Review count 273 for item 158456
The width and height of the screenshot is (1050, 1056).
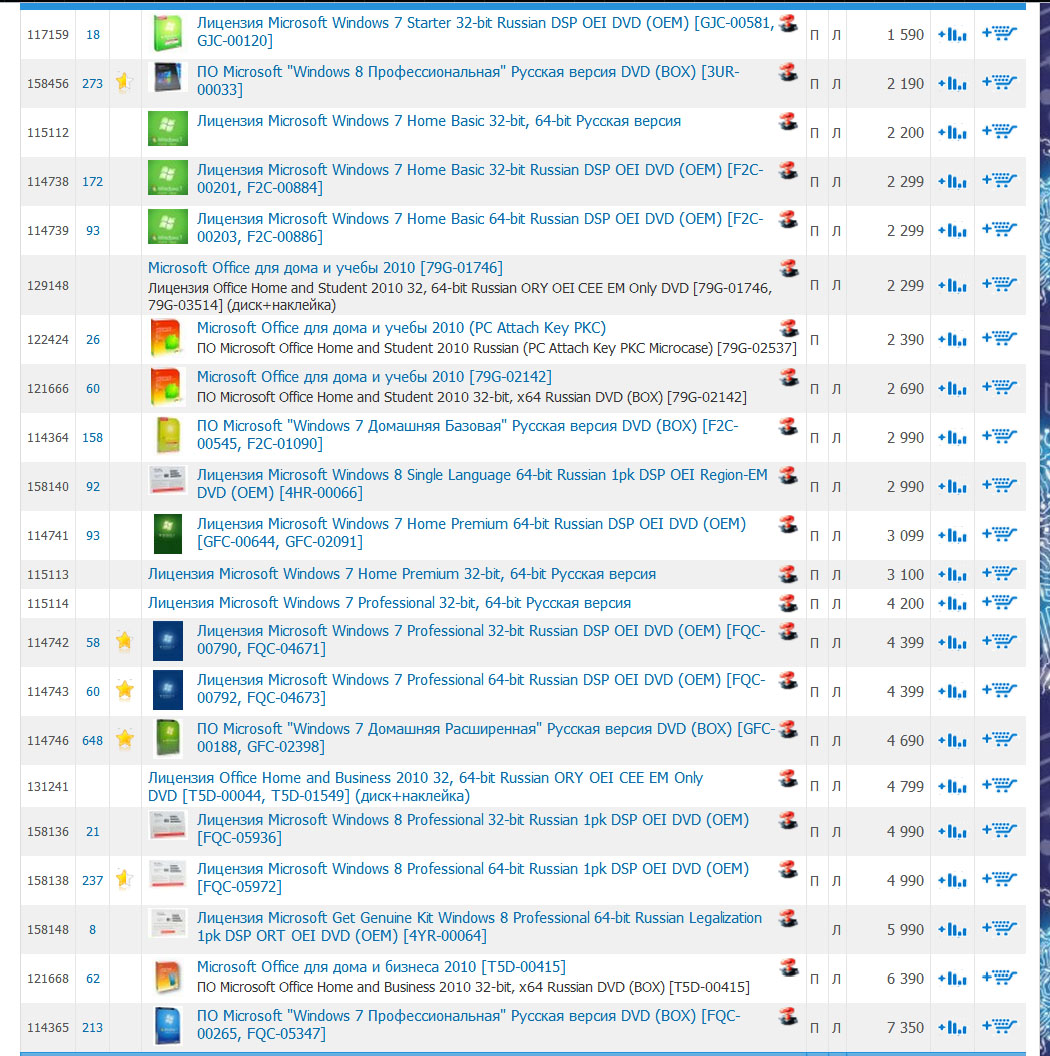pos(92,84)
